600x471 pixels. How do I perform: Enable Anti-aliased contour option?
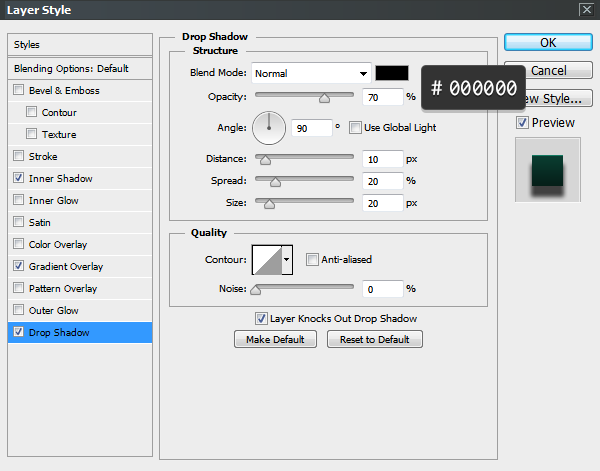pos(312,260)
